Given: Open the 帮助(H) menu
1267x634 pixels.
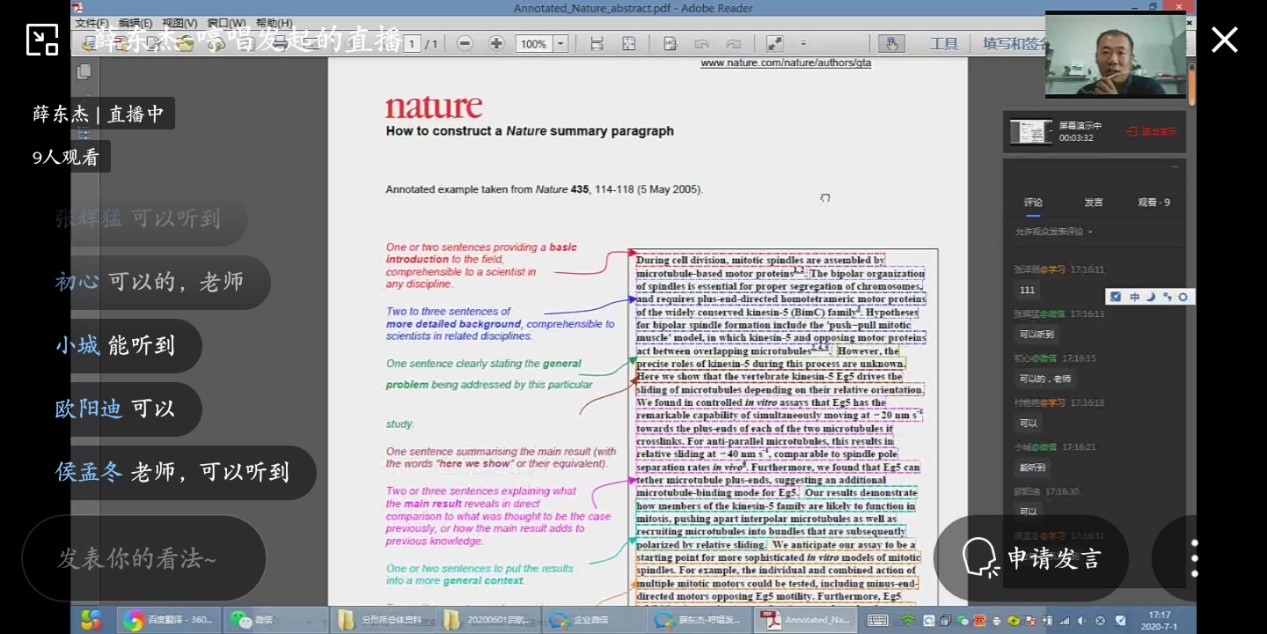Looking at the screenshot, I should (x=274, y=23).
